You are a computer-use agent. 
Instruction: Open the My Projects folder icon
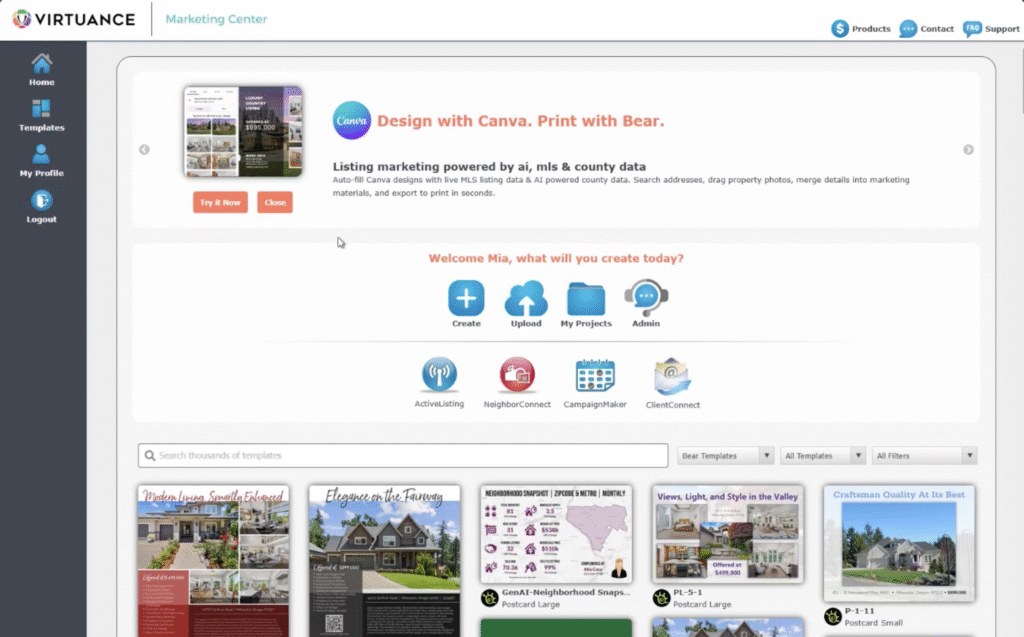[x=586, y=299]
